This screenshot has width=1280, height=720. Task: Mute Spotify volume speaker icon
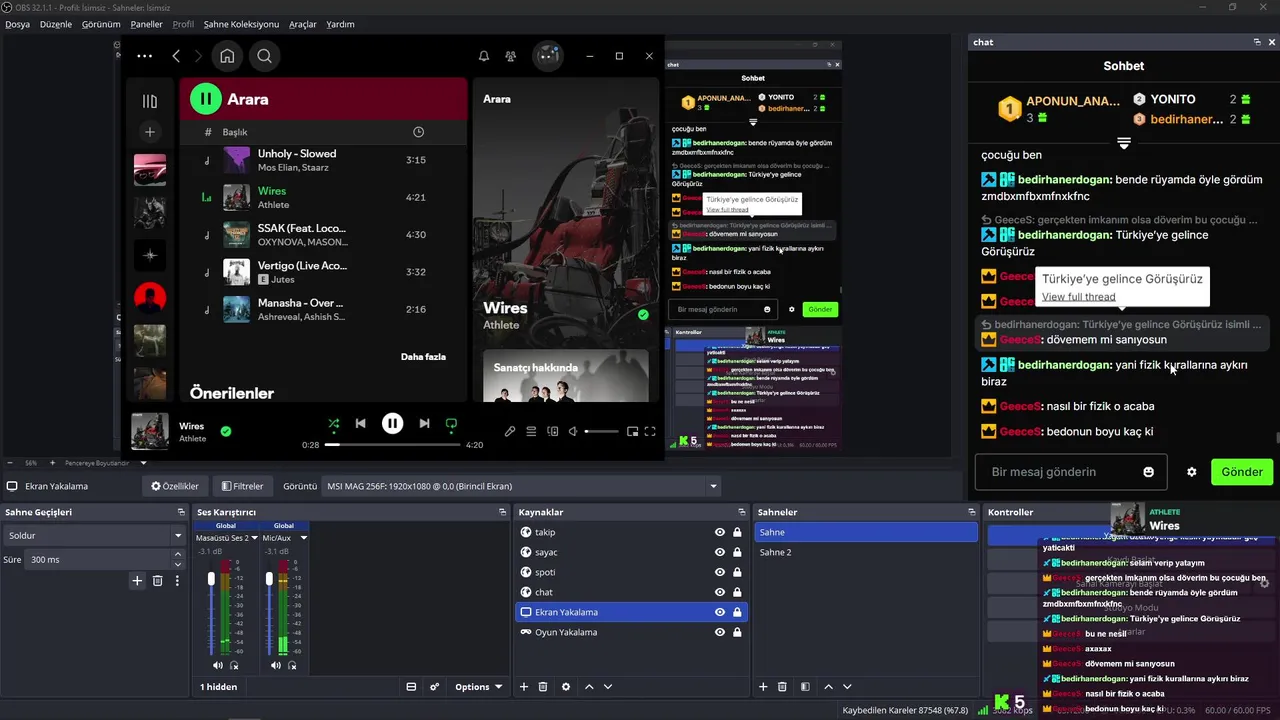tap(573, 431)
